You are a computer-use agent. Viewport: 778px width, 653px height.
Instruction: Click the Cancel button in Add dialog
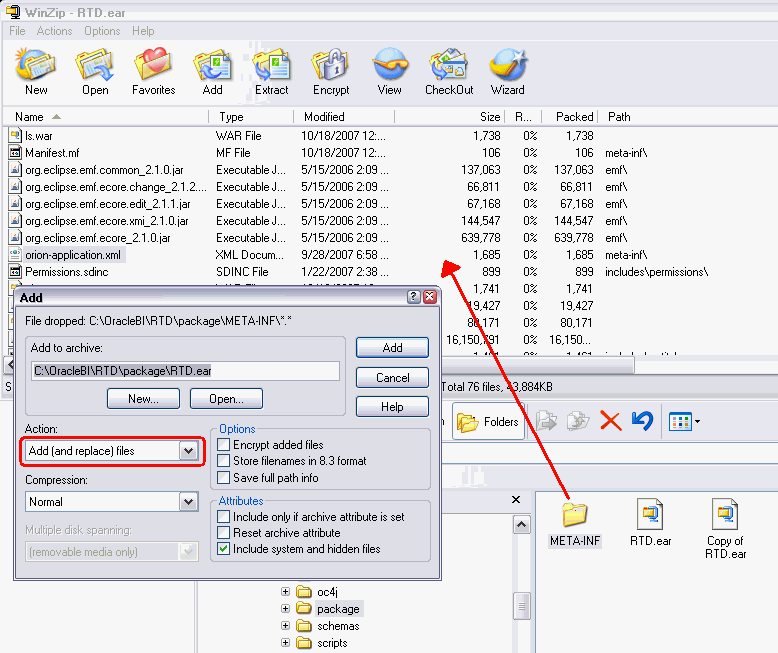click(392, 378)
